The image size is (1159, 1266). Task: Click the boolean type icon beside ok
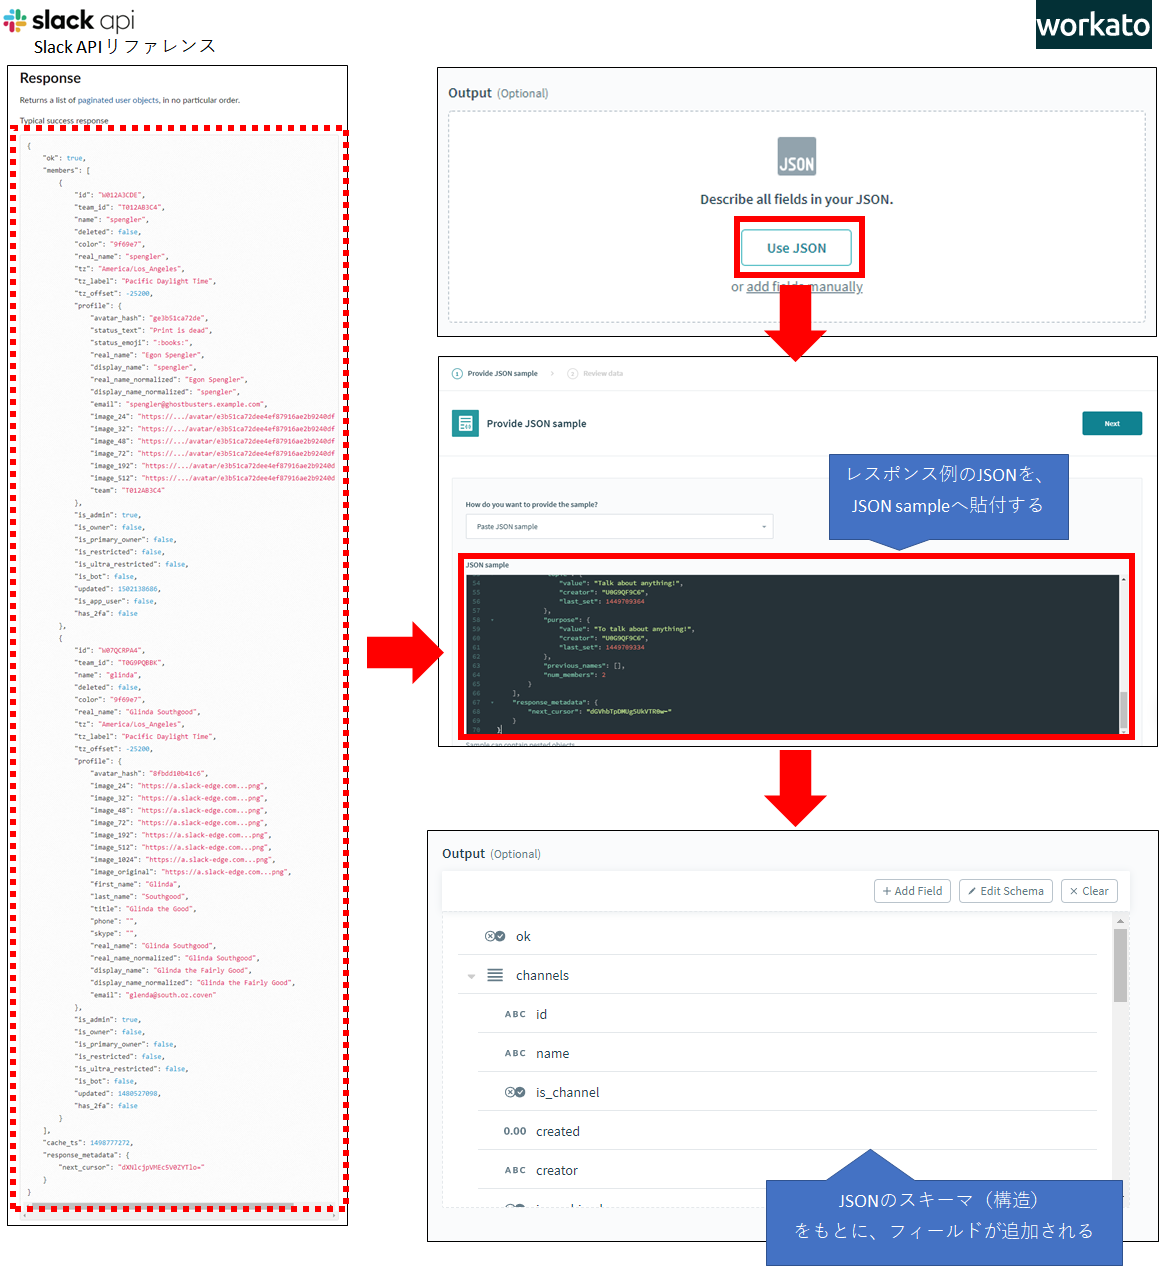click(x=495, y=937)
